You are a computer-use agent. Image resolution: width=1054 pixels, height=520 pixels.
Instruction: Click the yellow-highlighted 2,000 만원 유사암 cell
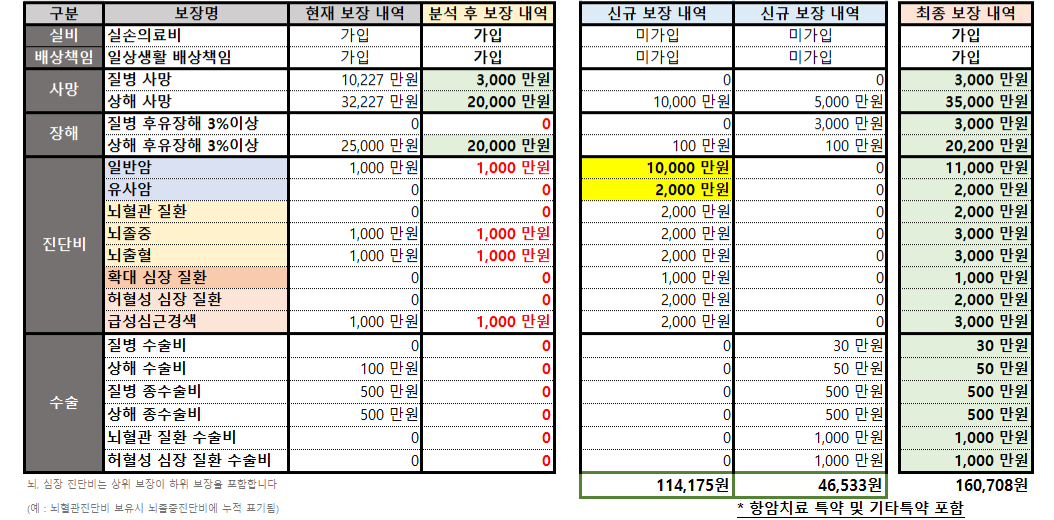point(657,189)
